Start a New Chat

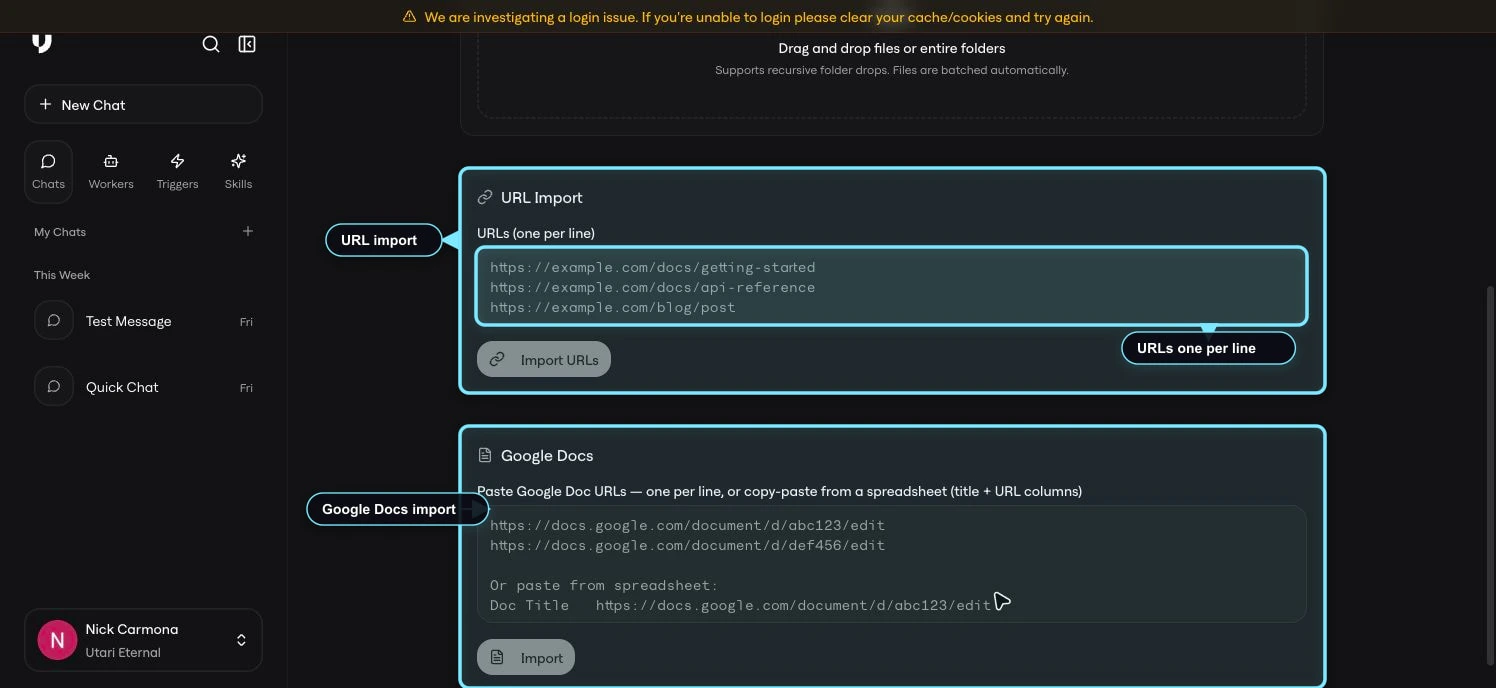tap(143, 104)
